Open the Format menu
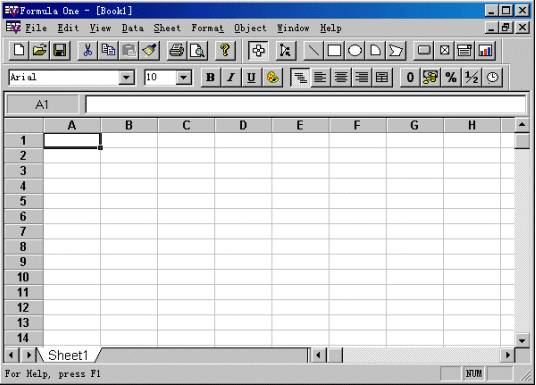 pyautogui.click(x=207, y=28)
